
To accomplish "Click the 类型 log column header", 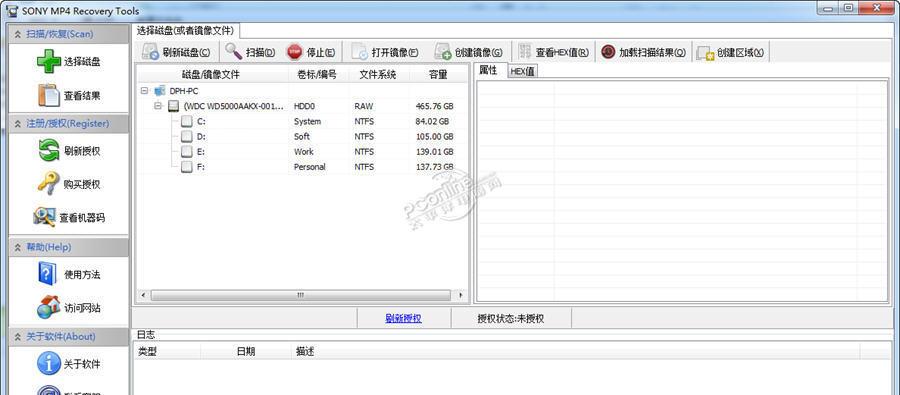I will tap(167, 351).
